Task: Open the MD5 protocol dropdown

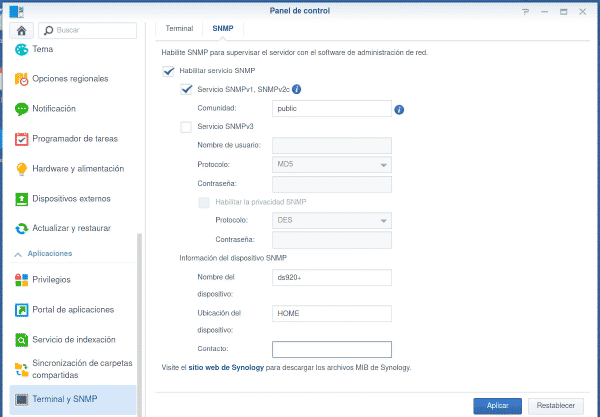Action: [332, 165]
